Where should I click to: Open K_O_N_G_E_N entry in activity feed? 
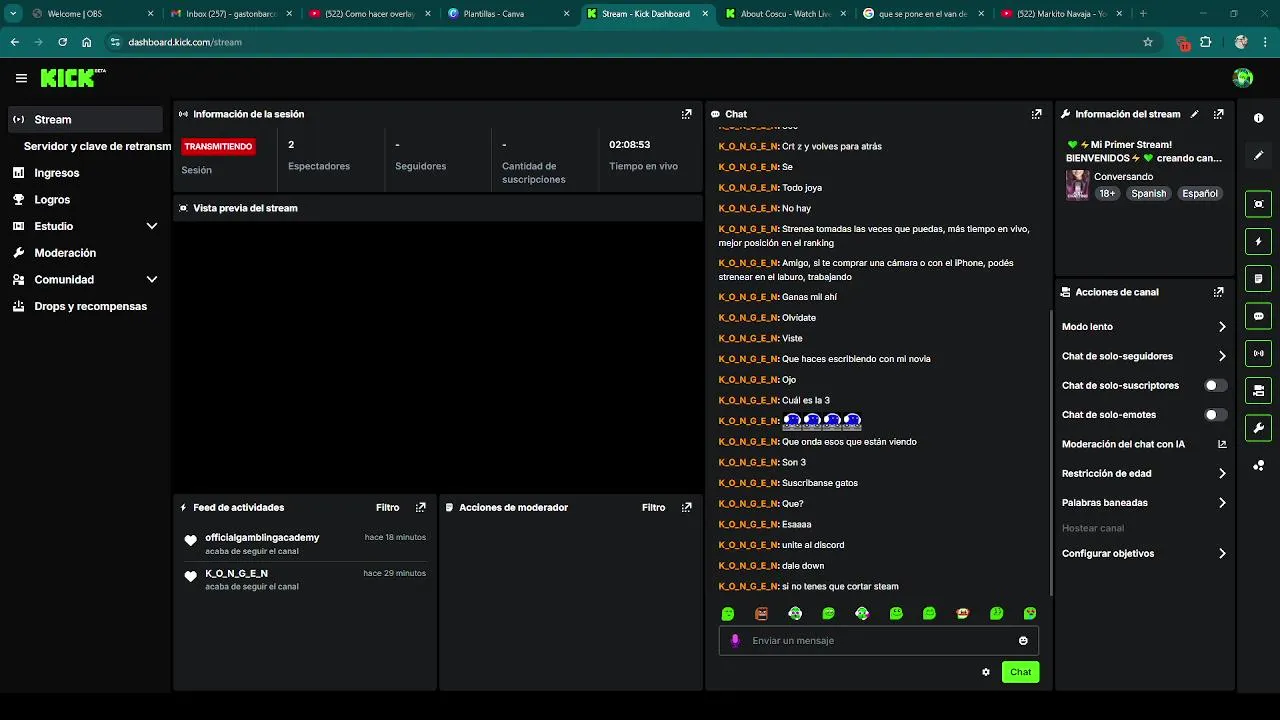pyautogui.click(x=237, y=573)
